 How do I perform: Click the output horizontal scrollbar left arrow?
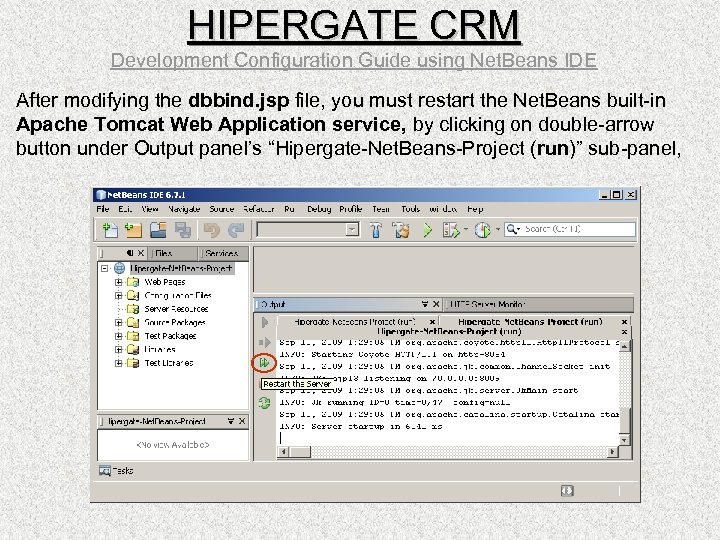(283, 452)
